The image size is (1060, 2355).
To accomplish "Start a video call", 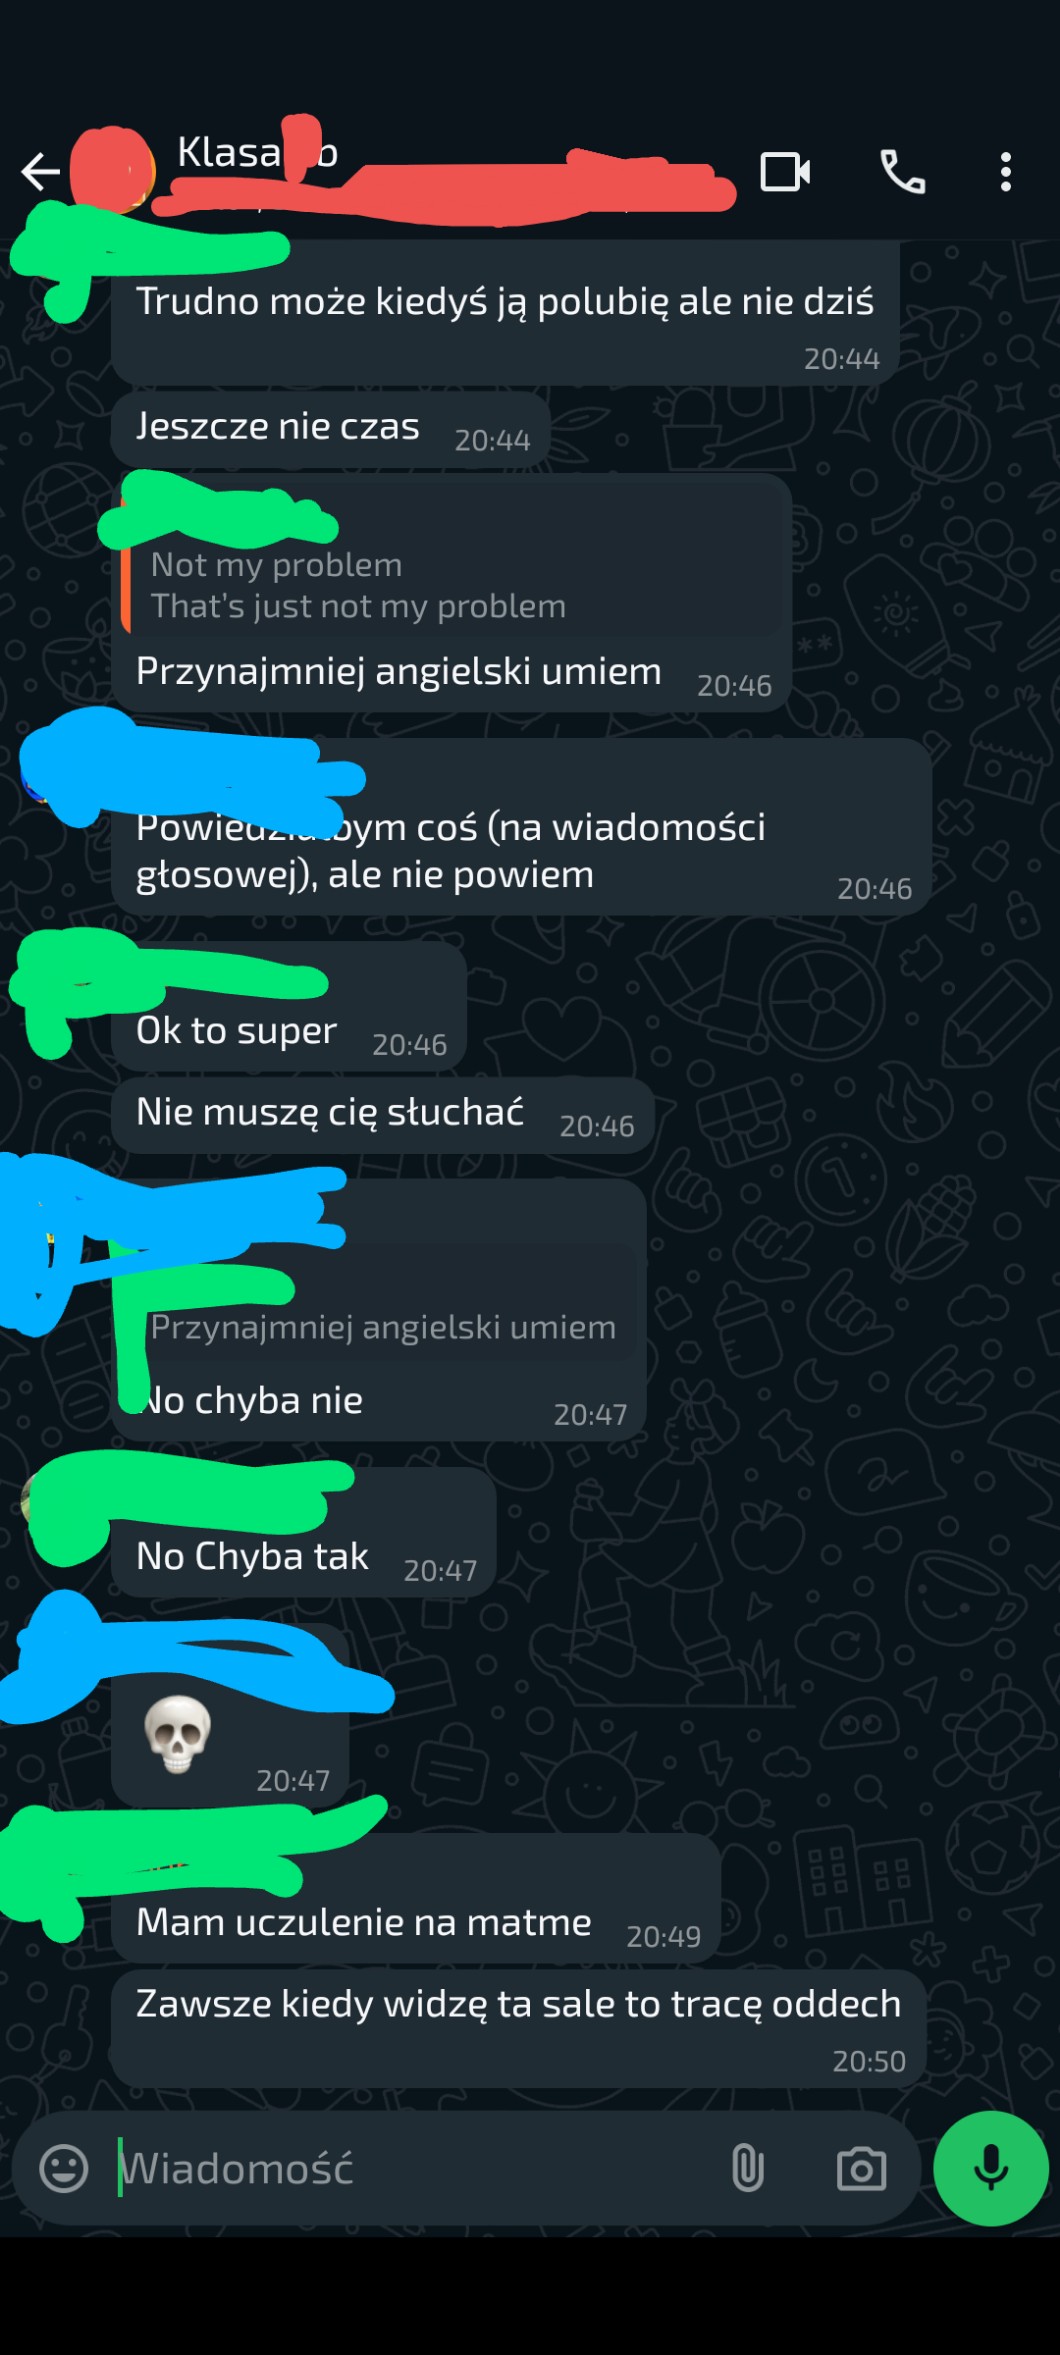I will coord(786,172).
